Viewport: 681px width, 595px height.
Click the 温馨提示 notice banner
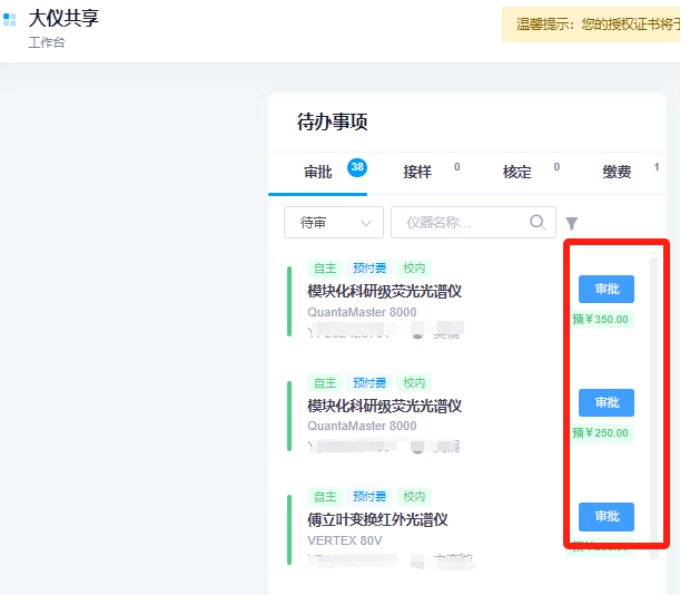(590, 24)
